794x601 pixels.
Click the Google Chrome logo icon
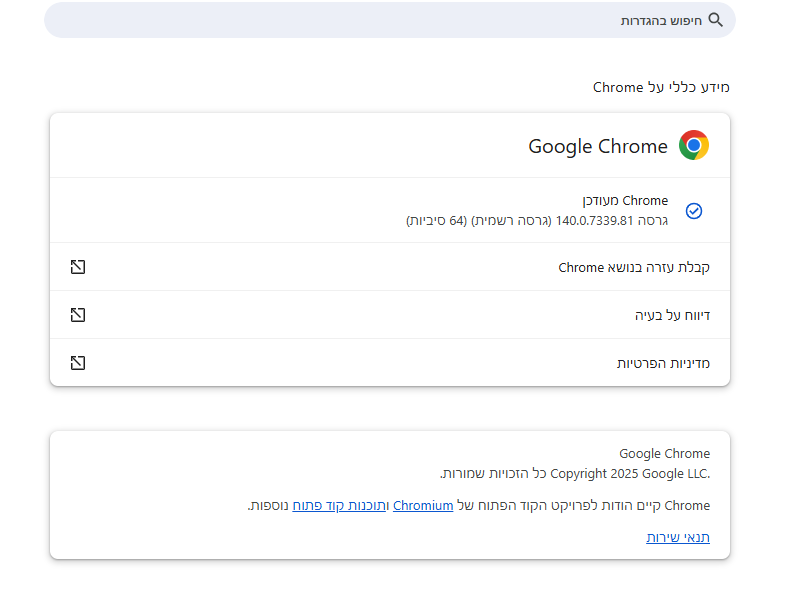coord(694,145)
